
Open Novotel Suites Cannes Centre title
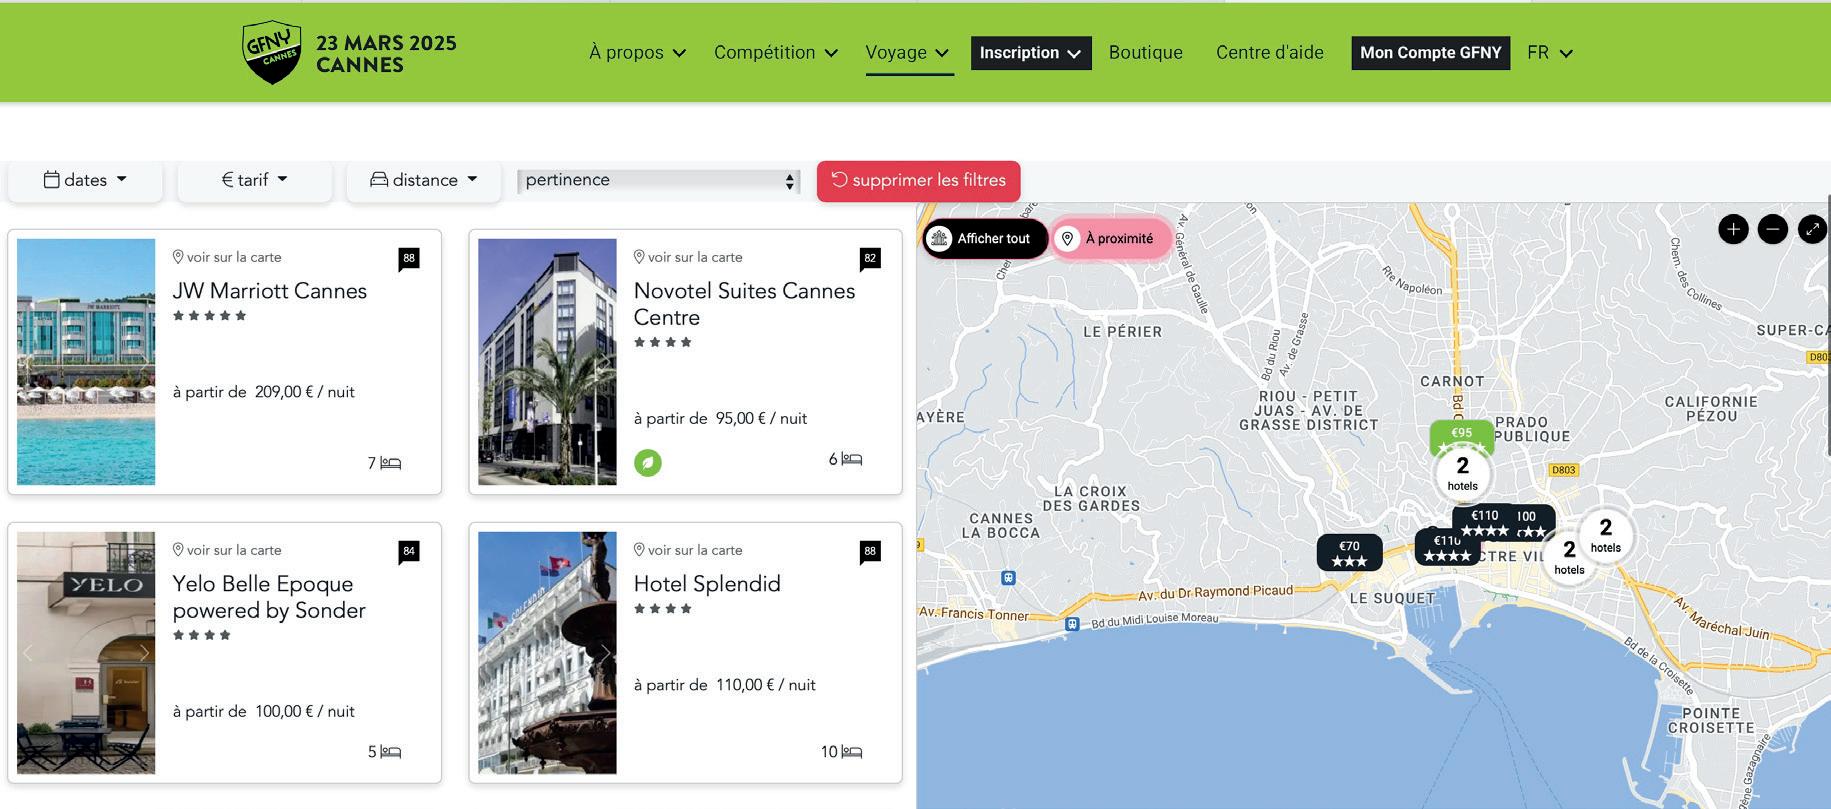745,304
